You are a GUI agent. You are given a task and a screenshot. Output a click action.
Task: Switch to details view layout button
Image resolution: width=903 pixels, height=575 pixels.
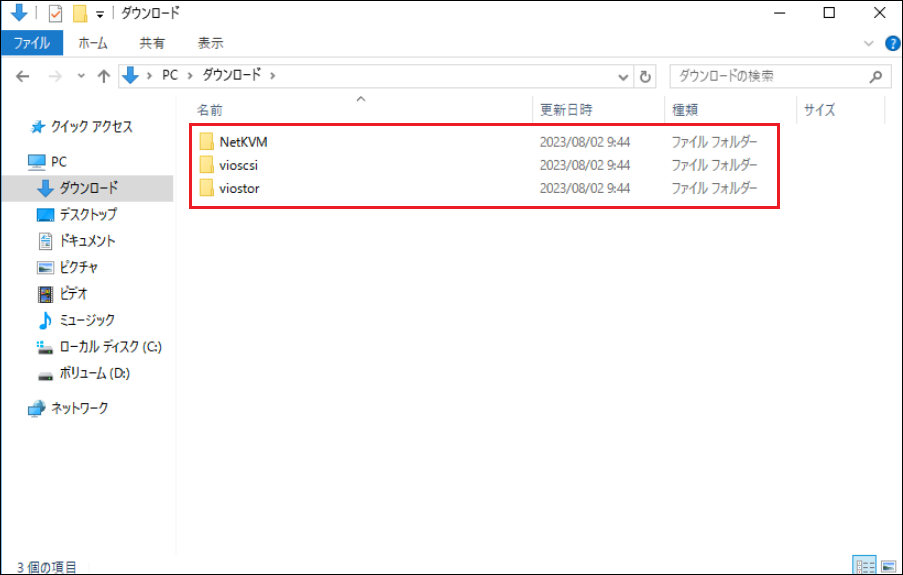(x=864, y=566)
